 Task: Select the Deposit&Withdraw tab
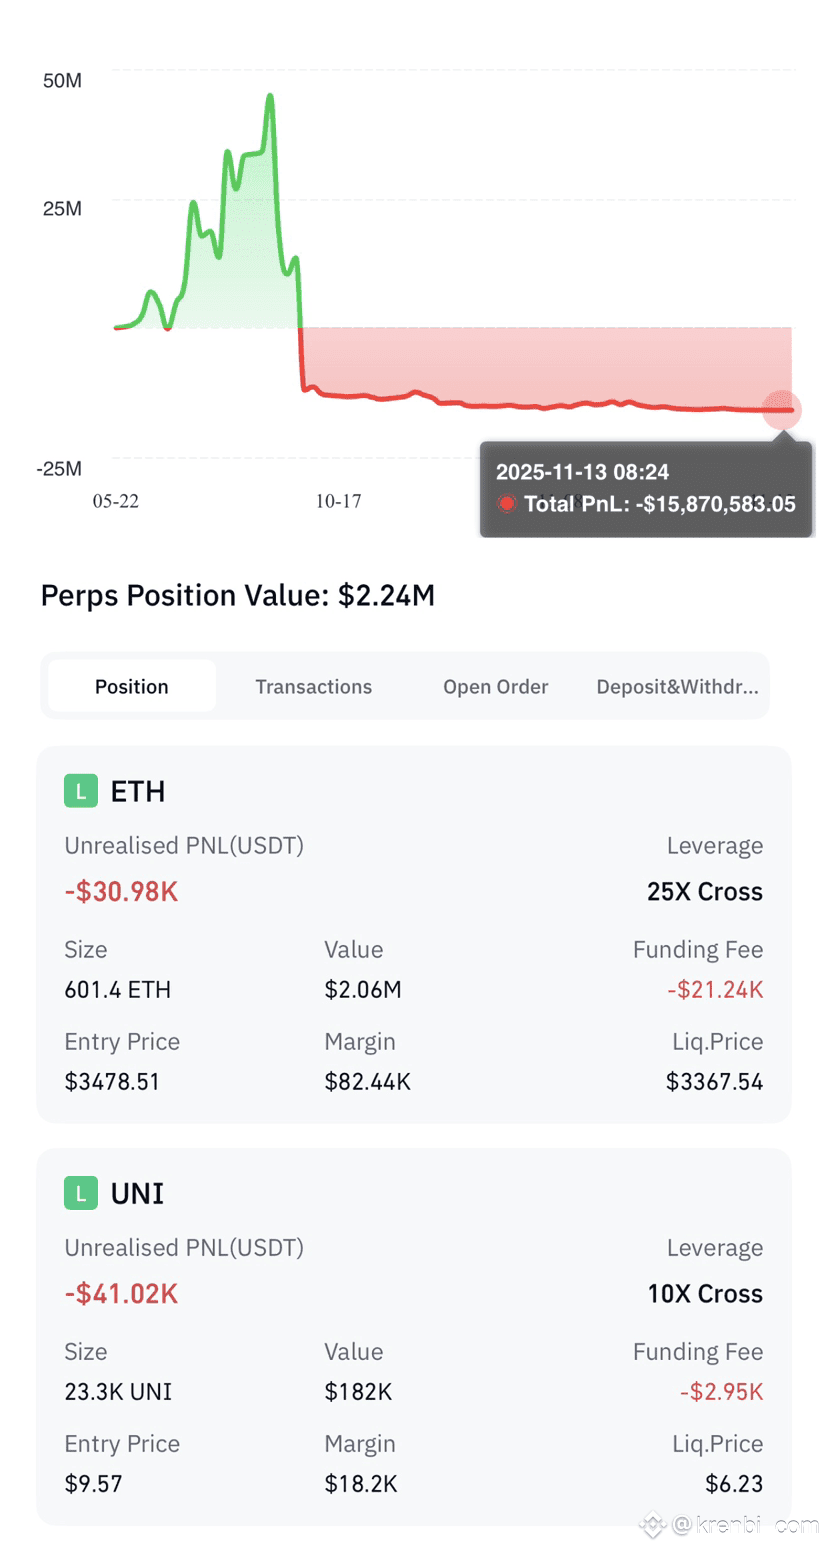pos(677,687)
